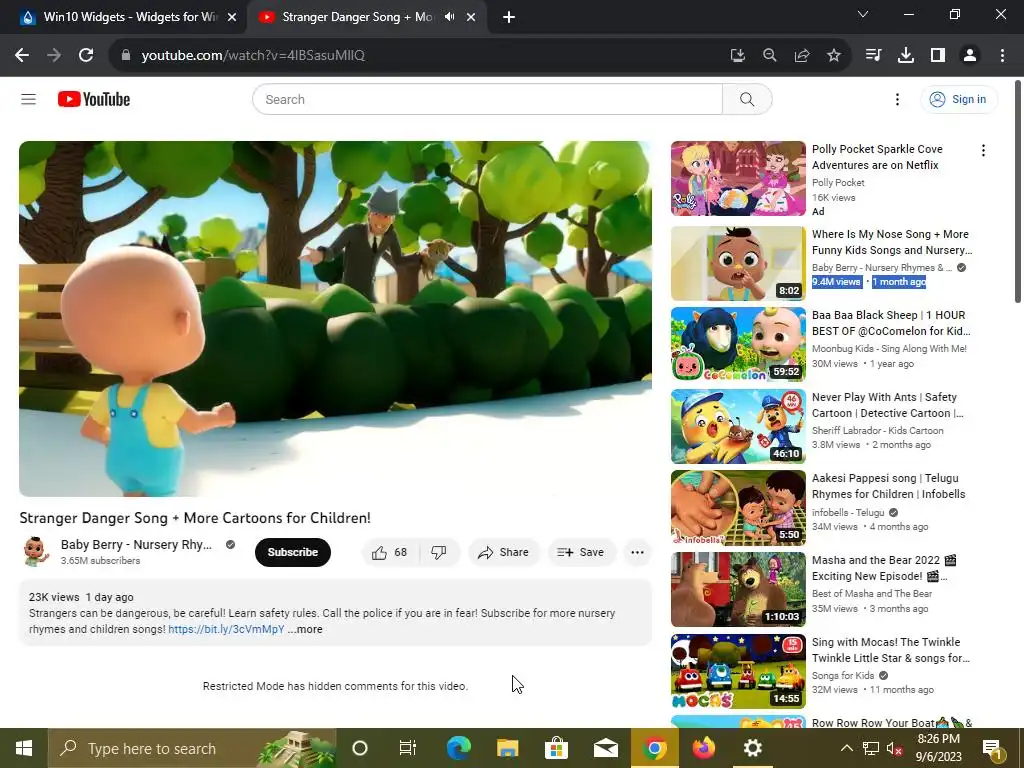Open Baa Baa Black Sheep 1 HOUR video title
The image size is (1024, 768).
coord(891,323)
